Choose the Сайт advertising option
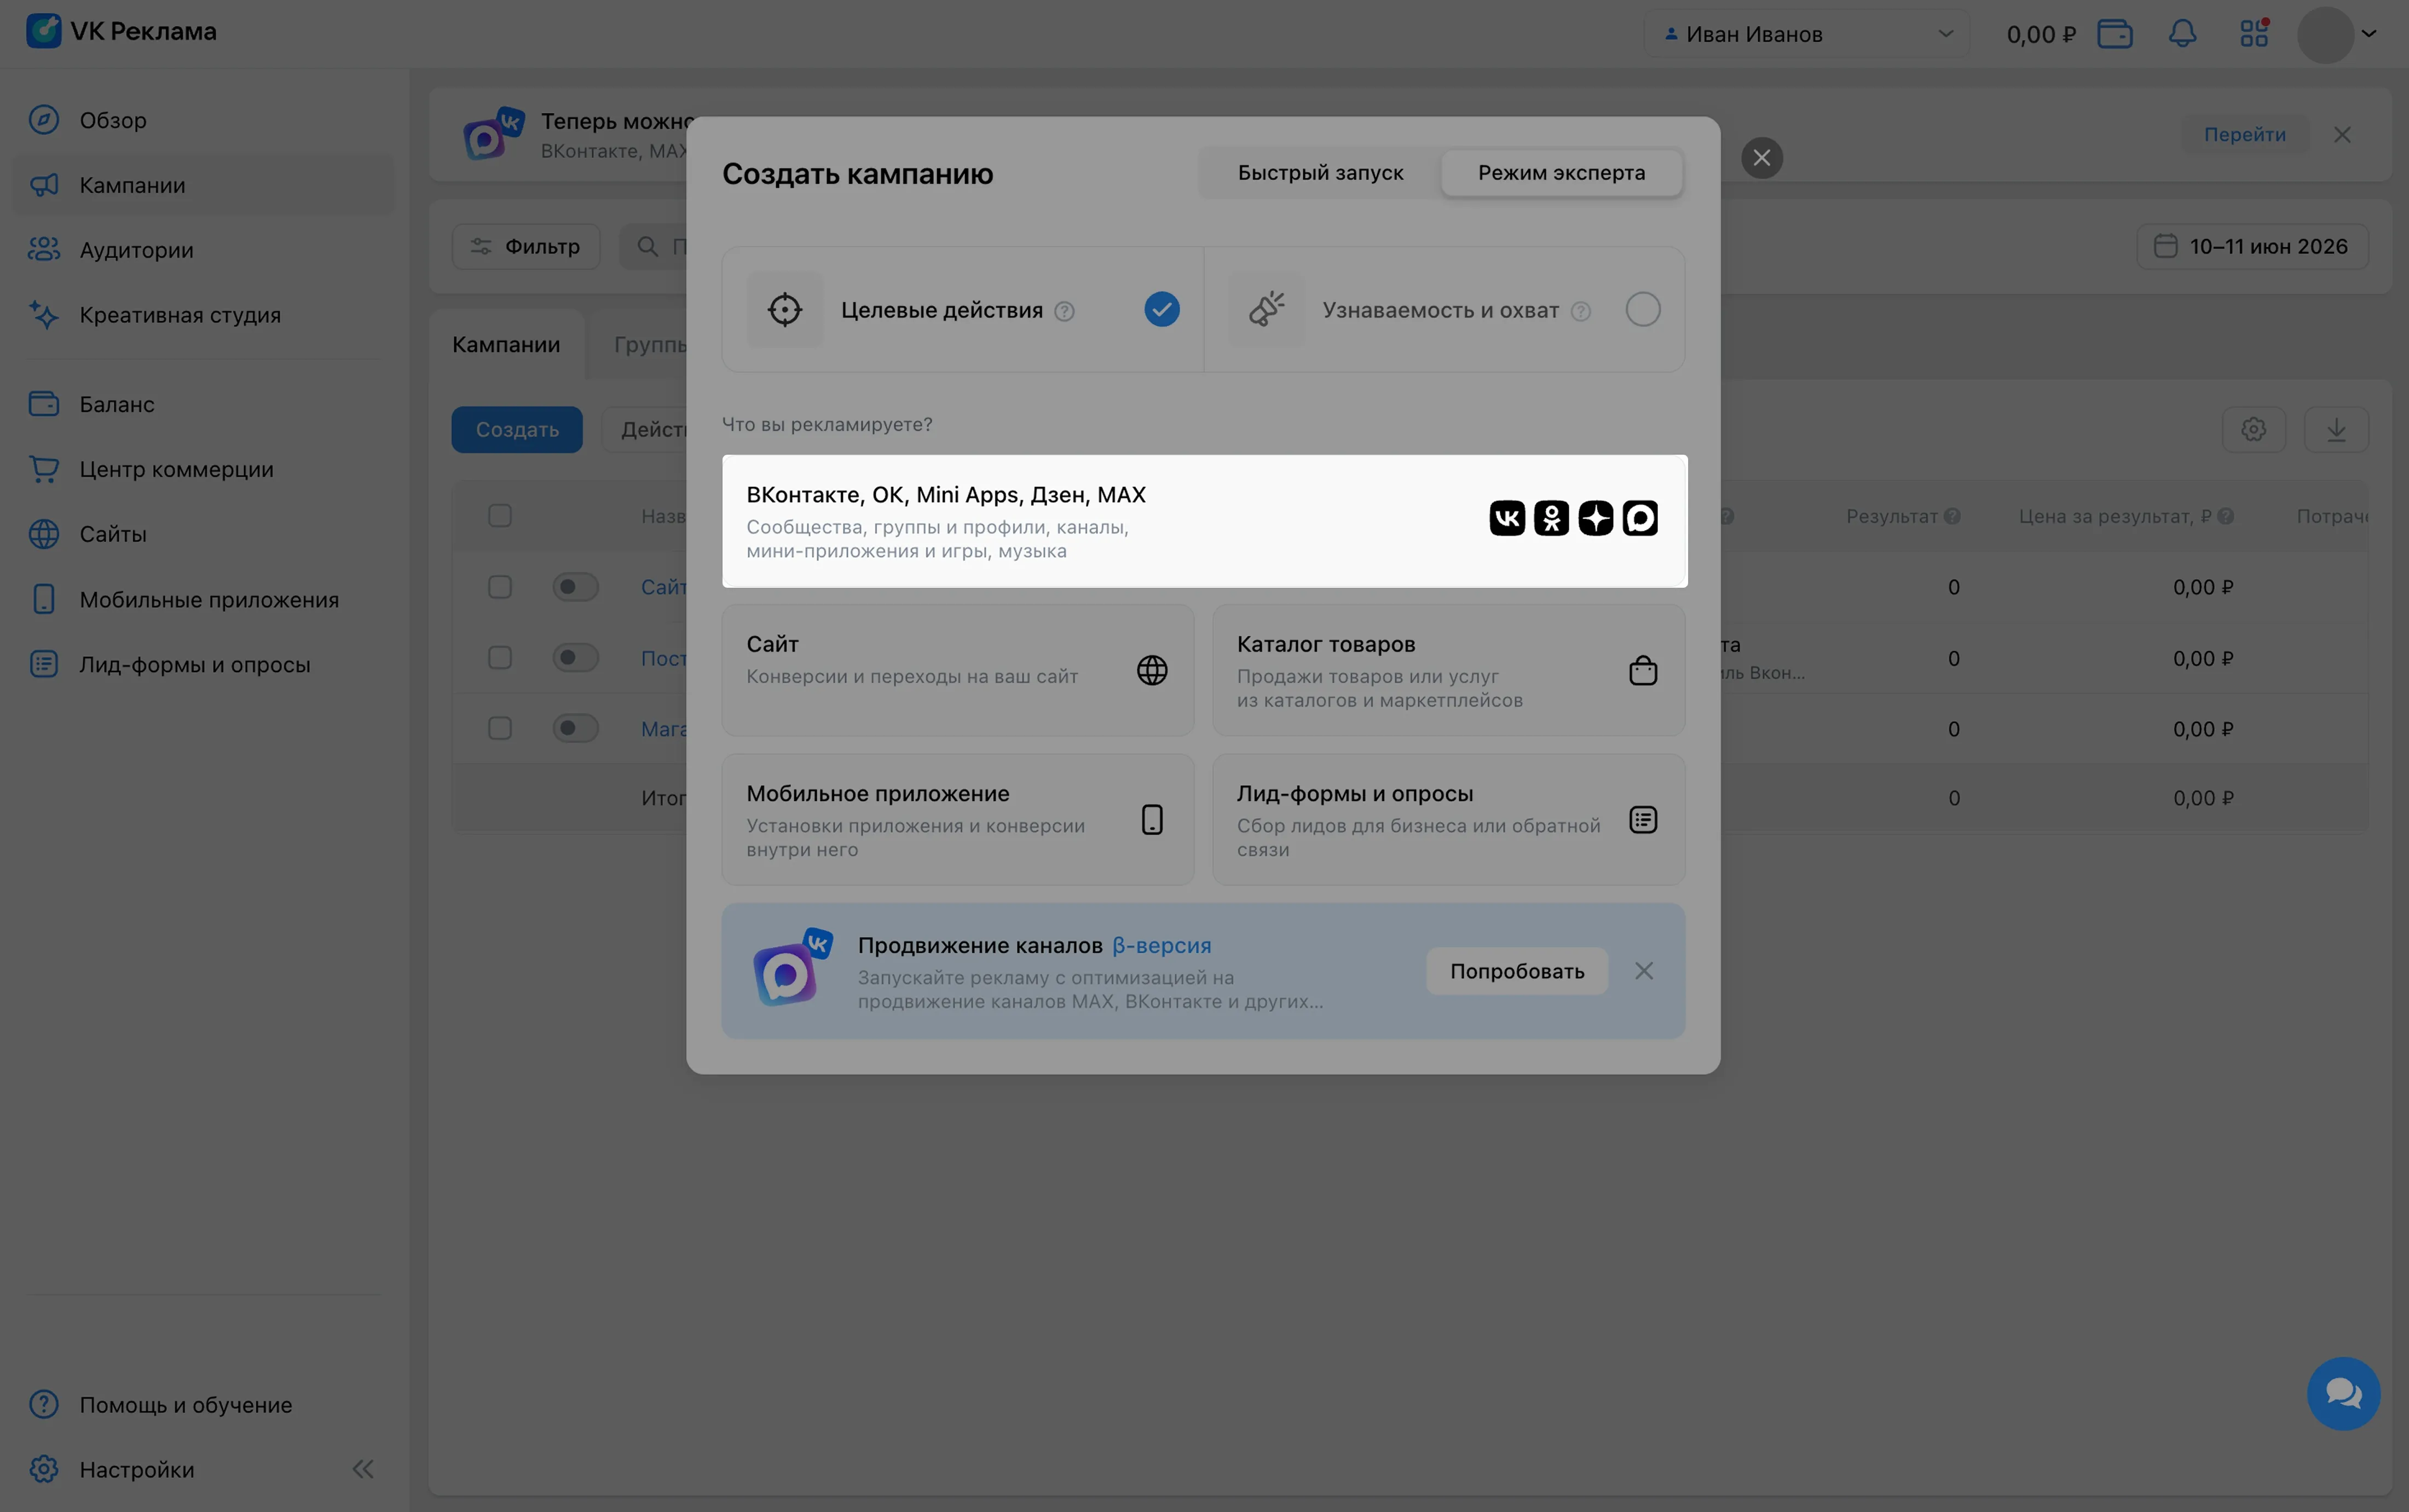The image size is (2409, 1512). (x=958, y=670)
